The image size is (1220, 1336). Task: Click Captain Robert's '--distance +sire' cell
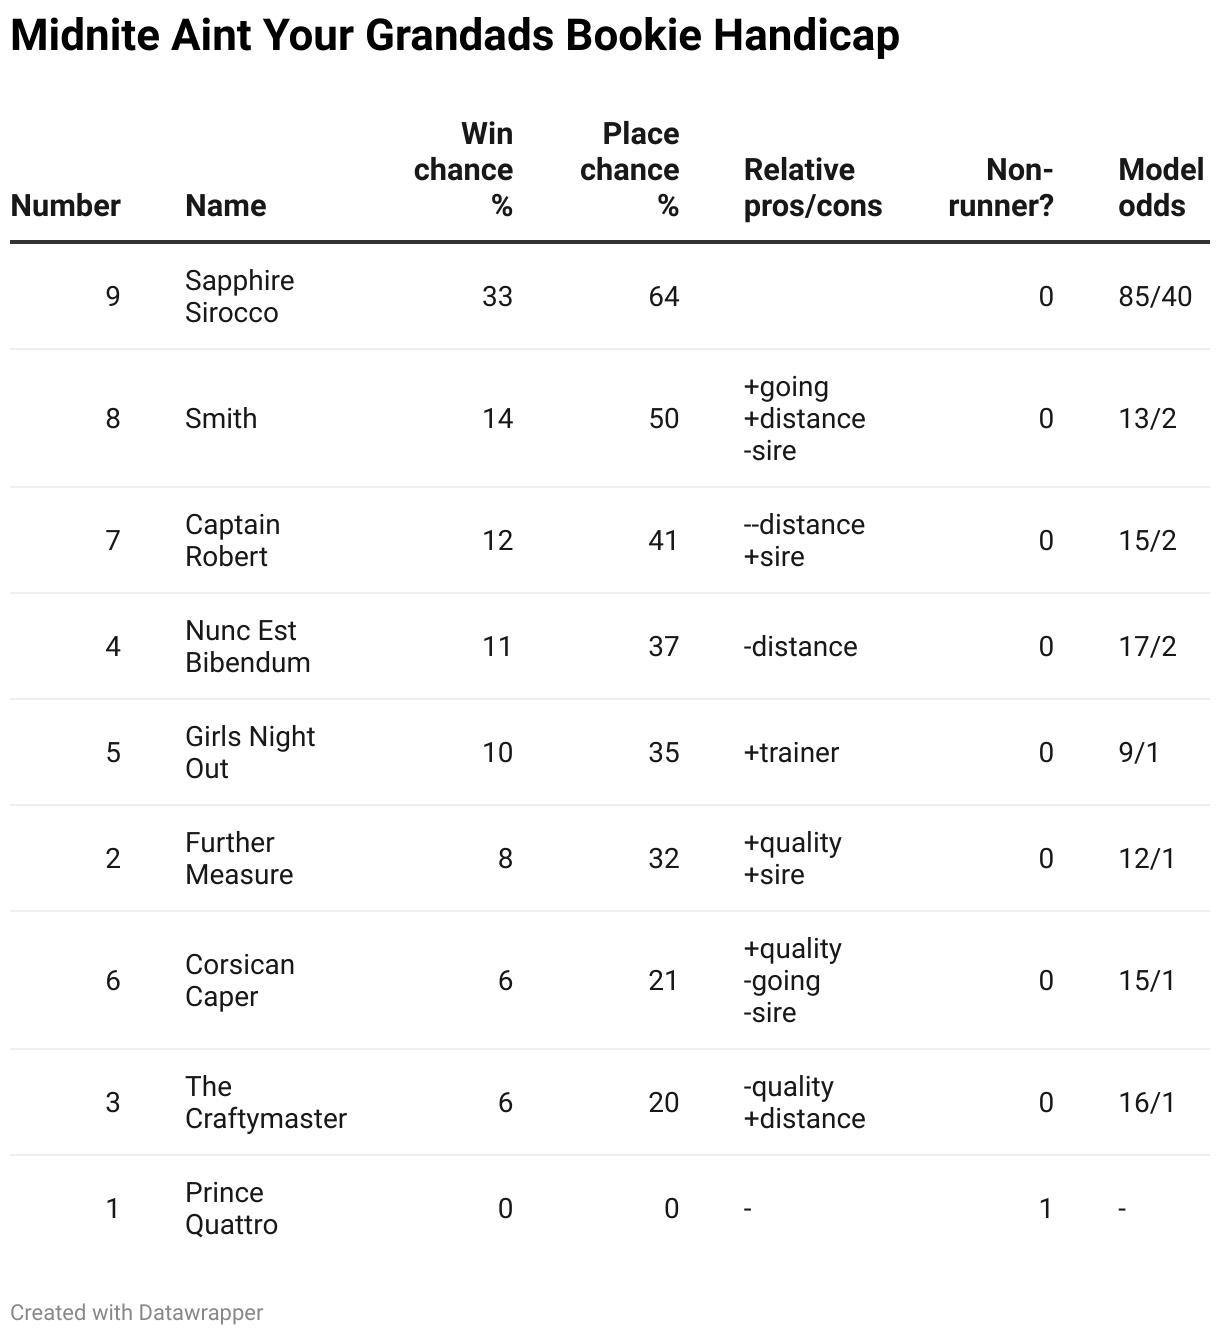pos(804,540)
